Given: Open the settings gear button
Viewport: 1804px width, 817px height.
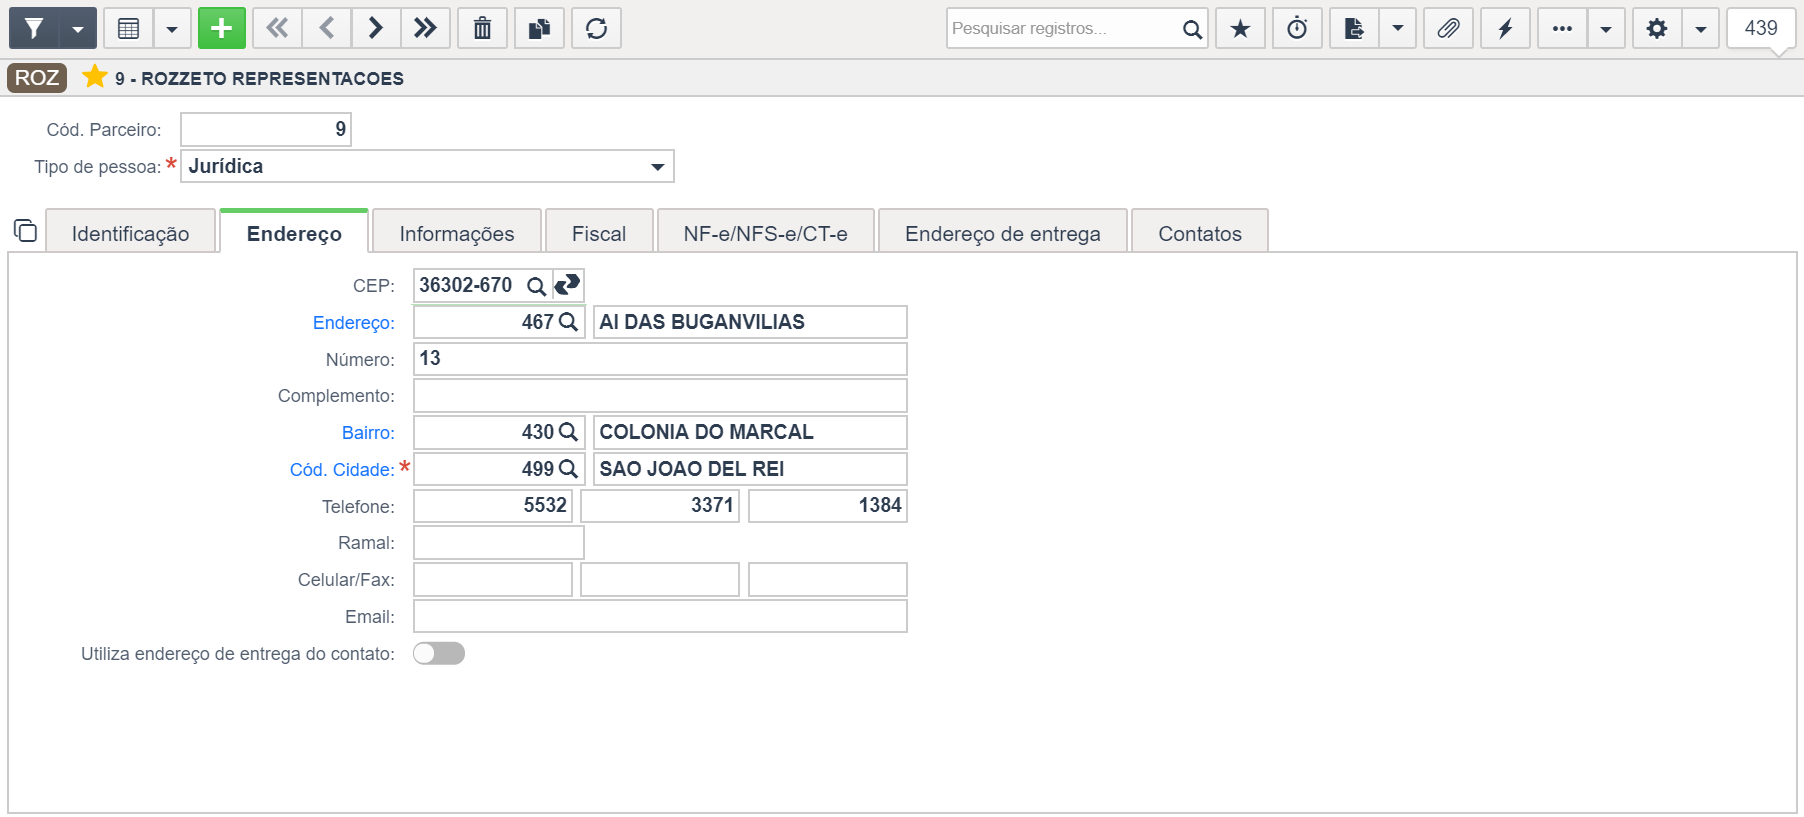Looking at the screenshot, I should point(1658,28).
